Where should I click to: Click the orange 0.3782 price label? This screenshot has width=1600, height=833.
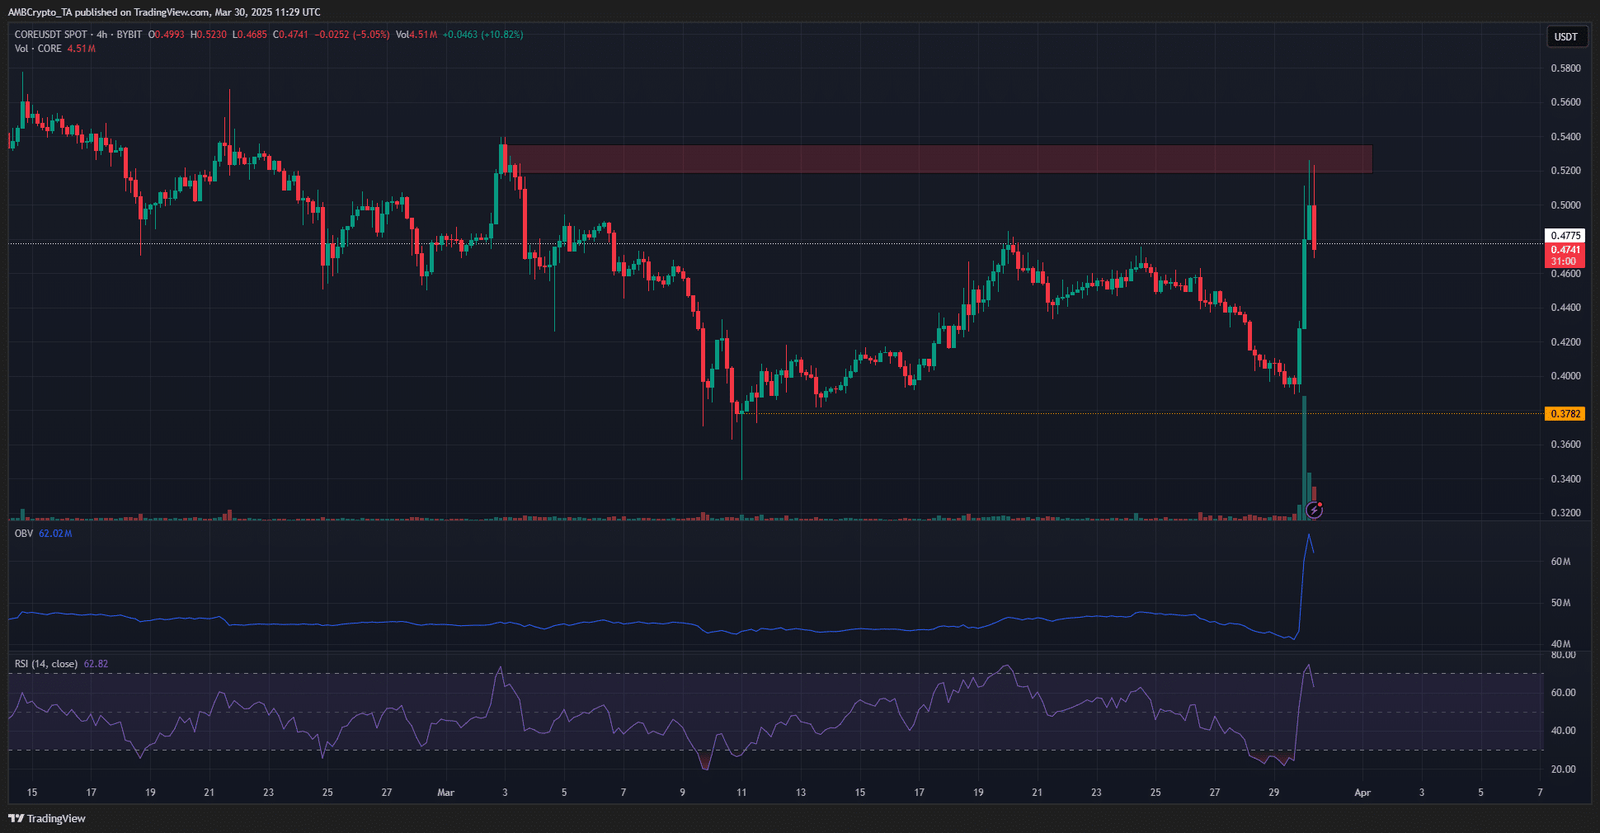point(1565,414)
